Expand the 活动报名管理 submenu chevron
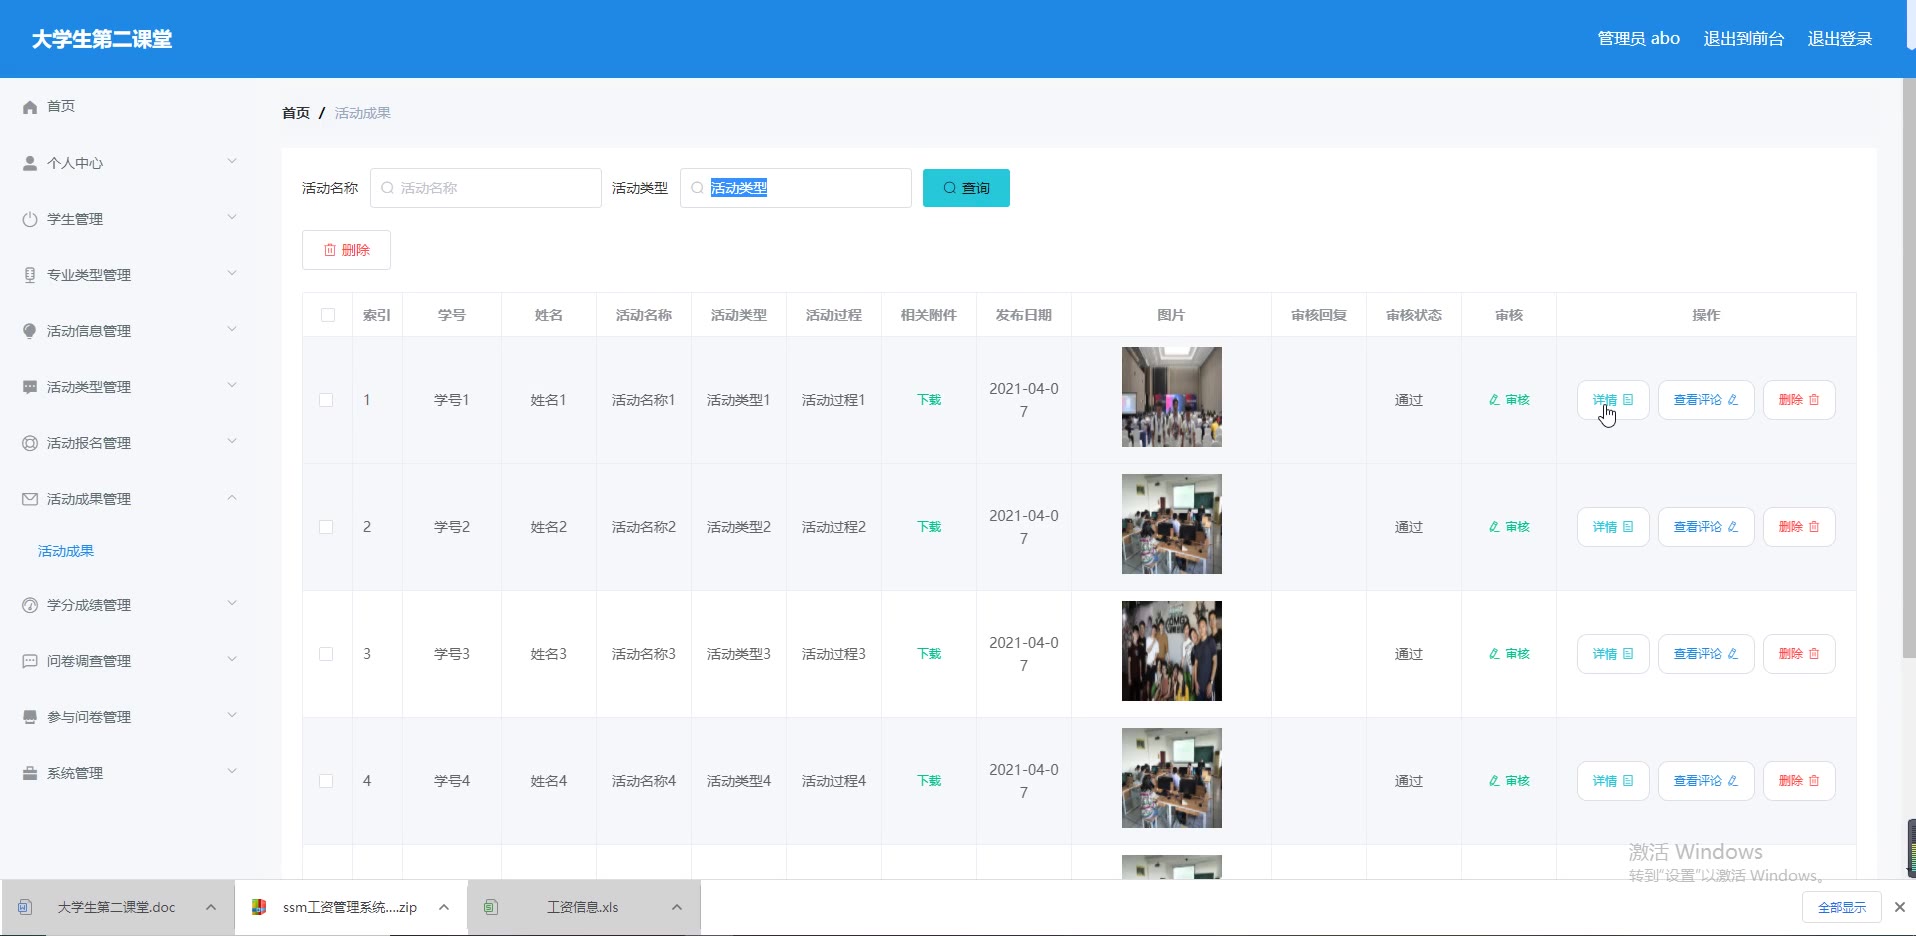Screen dimensions: 1916x936 point(232,441)
